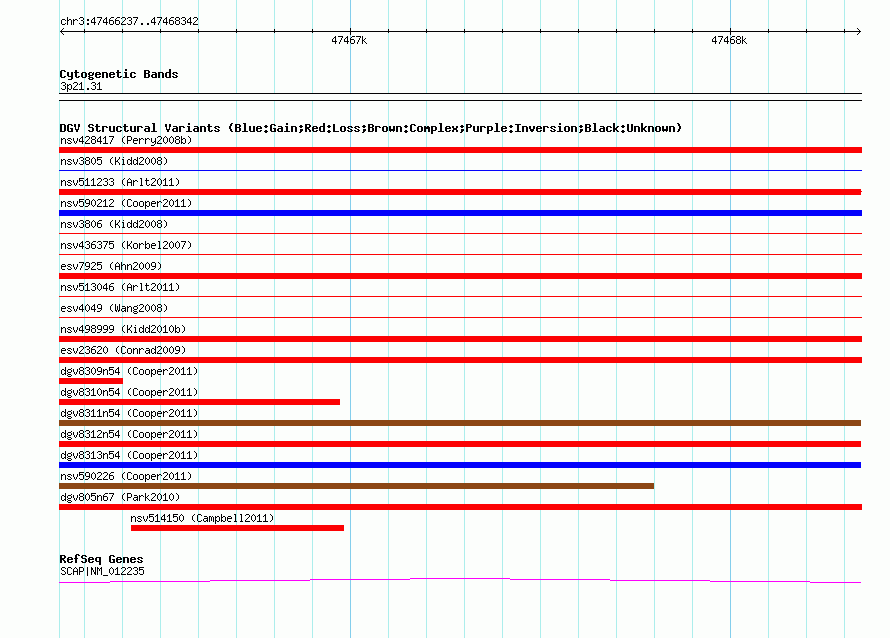This screenshot has width=890, height=638.
Task: Click the short dgv8309n54 red bar
Action: click(x=91, y=381)
